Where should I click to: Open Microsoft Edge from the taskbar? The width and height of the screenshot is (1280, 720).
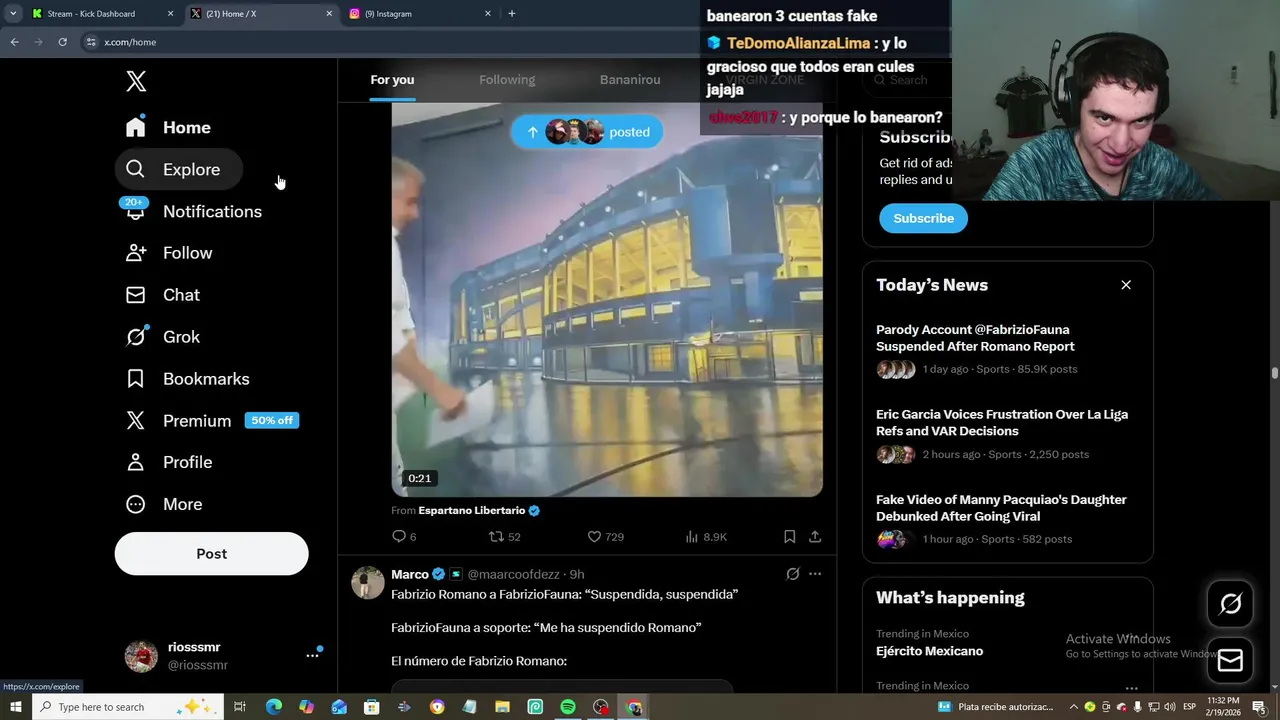(273, 707)
